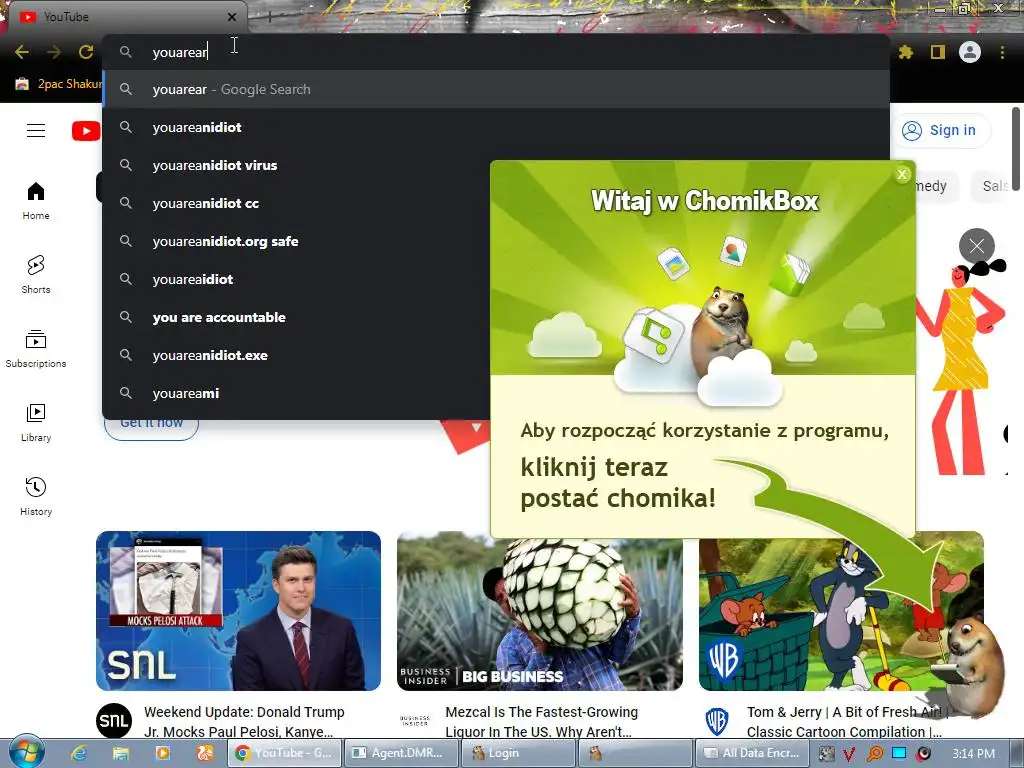Open the Chrome profile avatar
1024x768 pixels.
pos(970,52)
